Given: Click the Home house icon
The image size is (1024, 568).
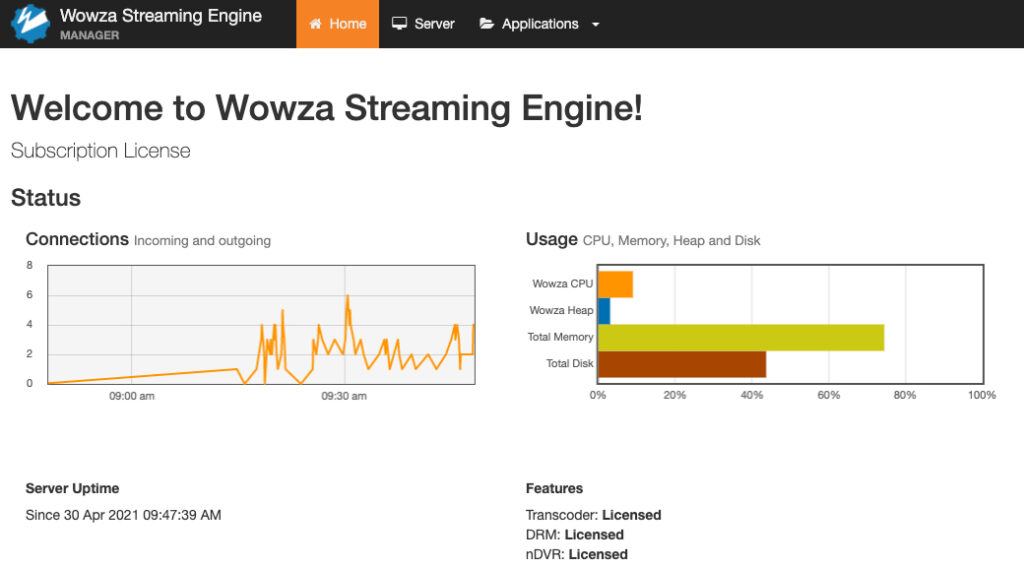Looking at the screenshot, I should pos(315,24).
